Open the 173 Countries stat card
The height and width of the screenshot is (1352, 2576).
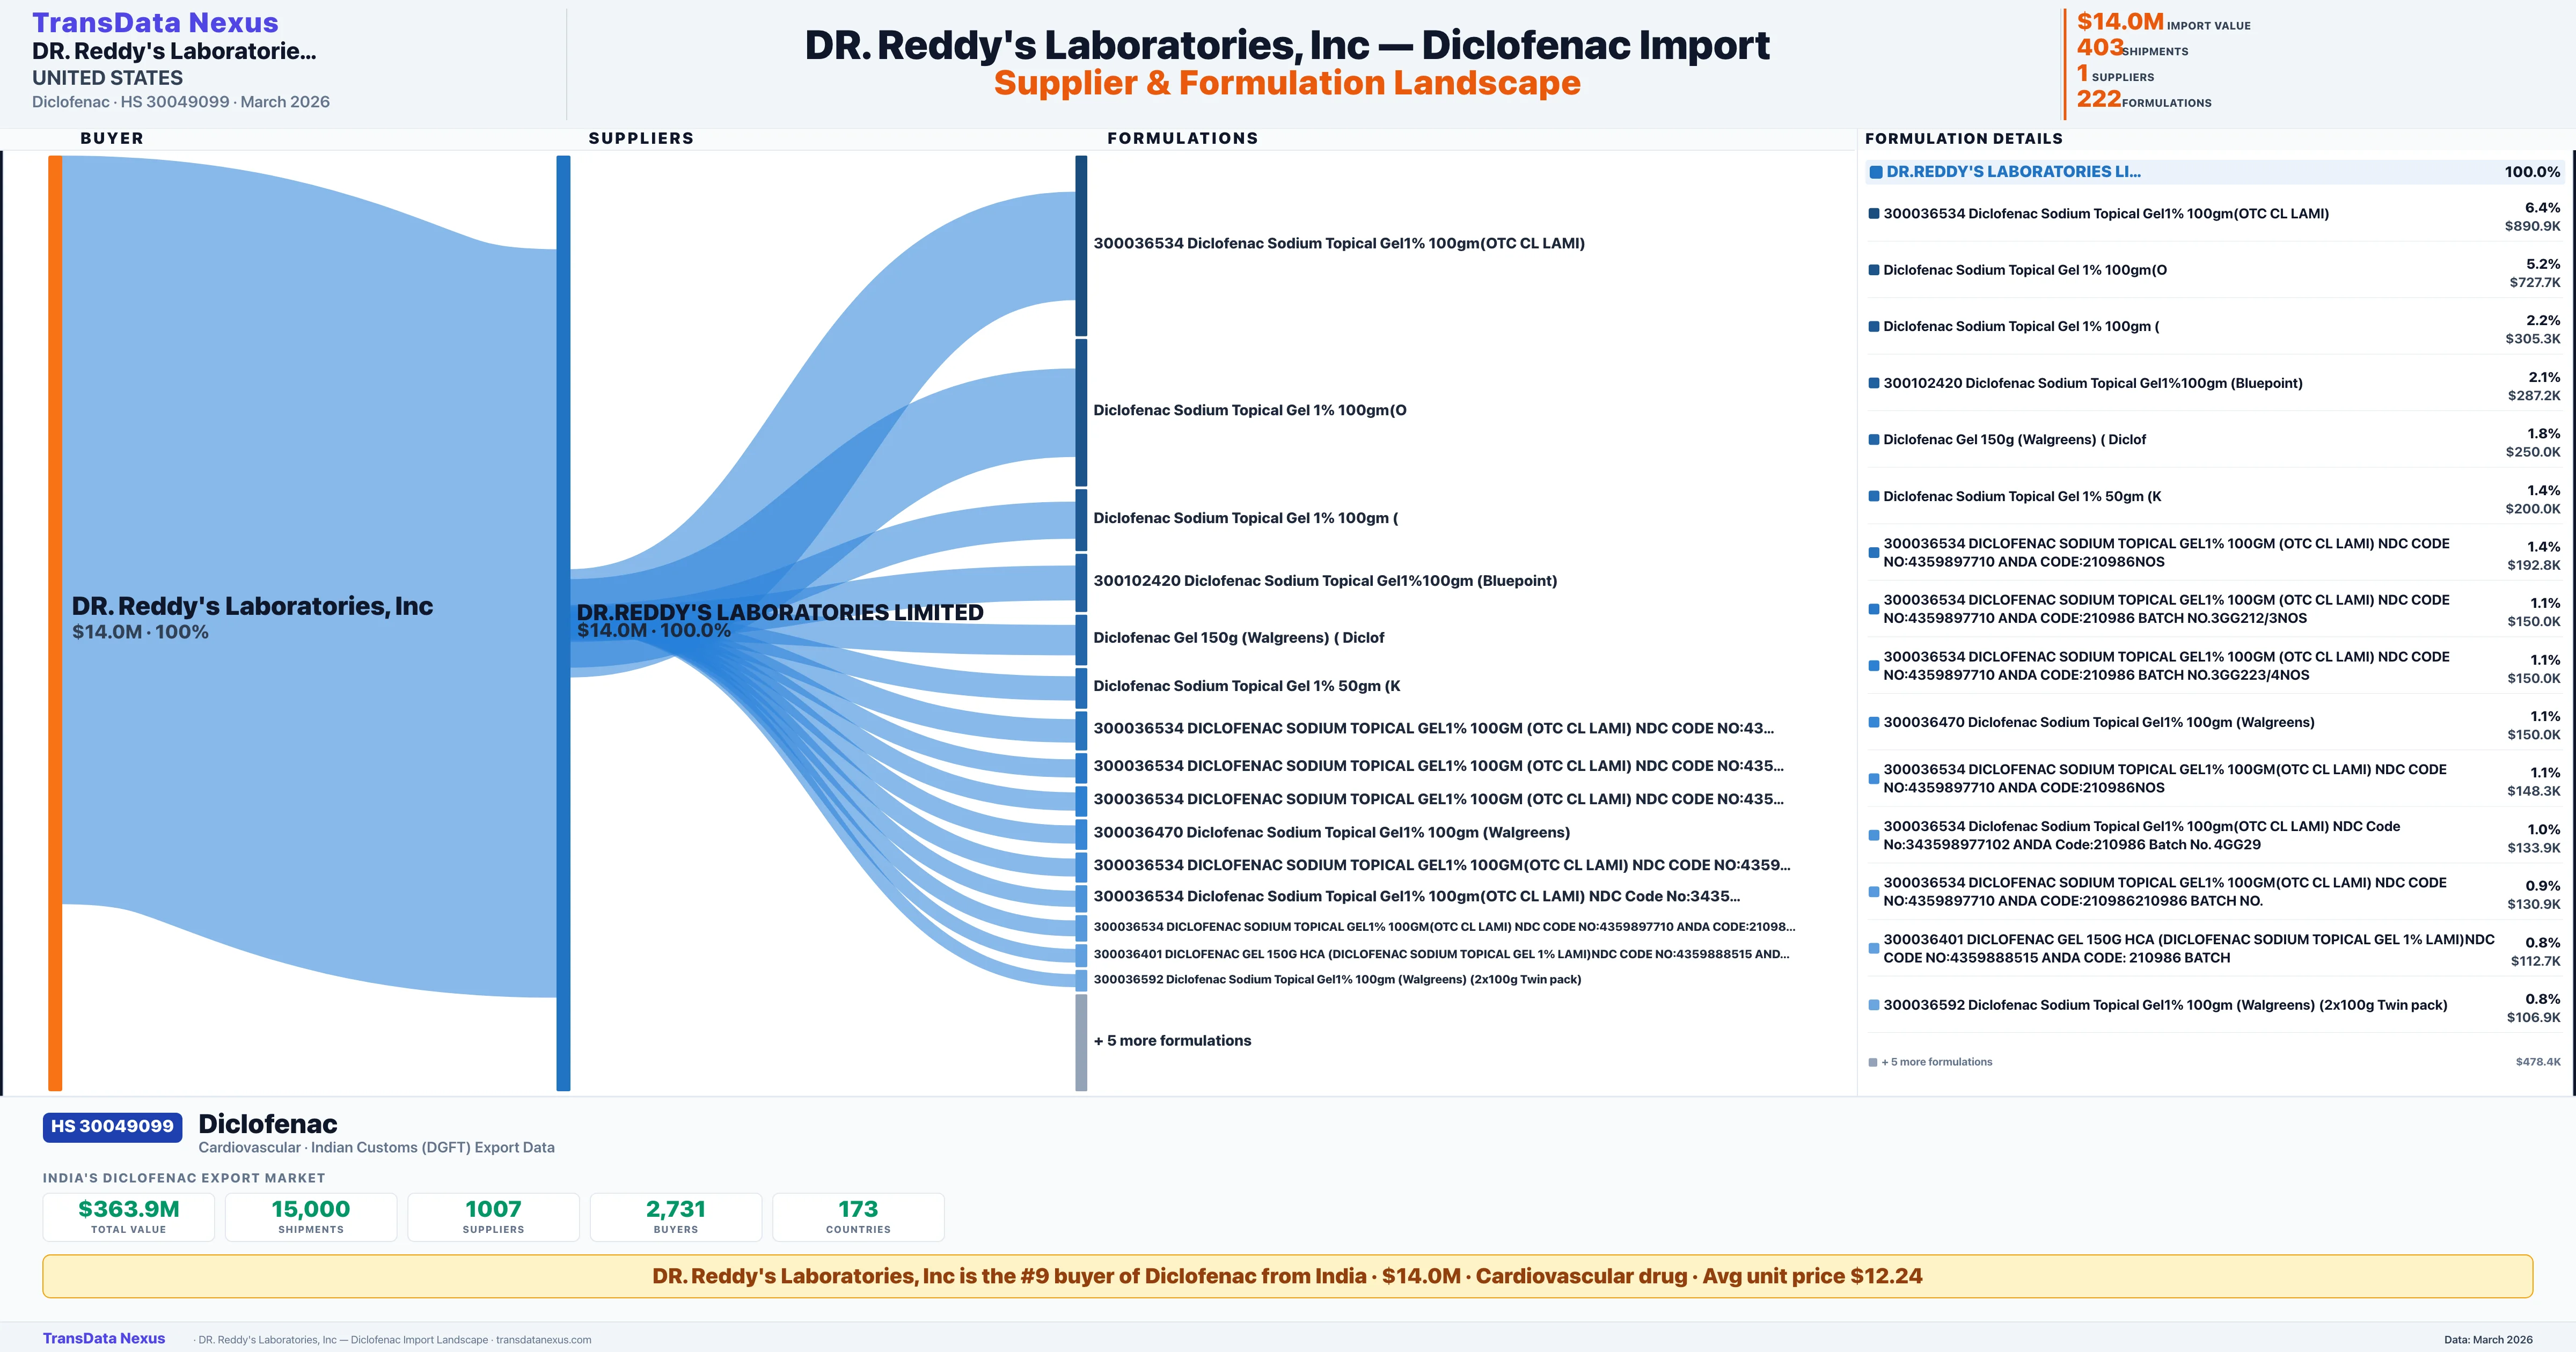pyautogui.click(x=858, y=1216)
